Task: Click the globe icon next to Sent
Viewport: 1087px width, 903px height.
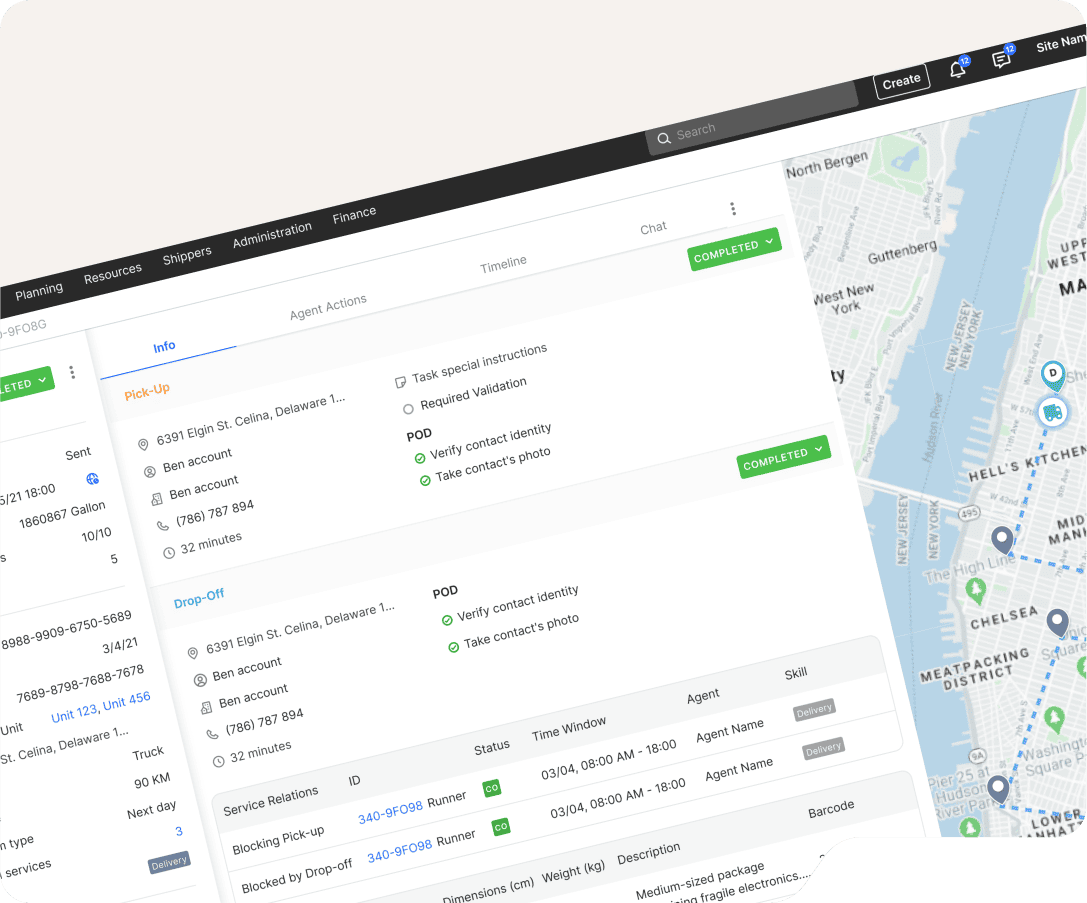Action: pos(93,478)
